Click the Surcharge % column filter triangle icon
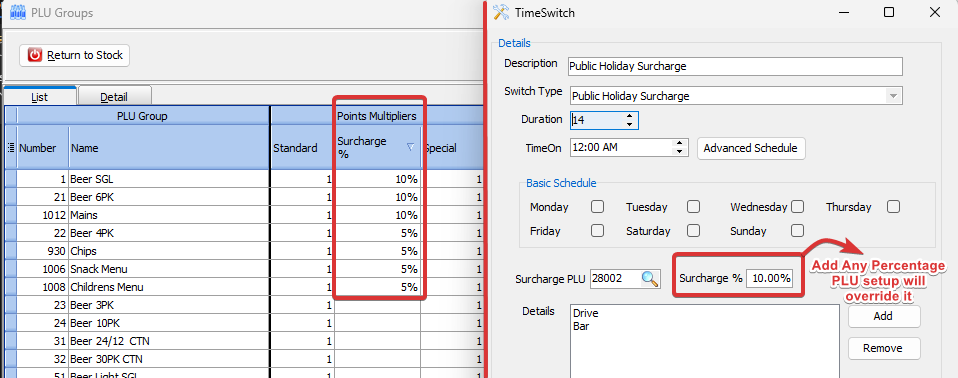The width and height of the screenshot is (958, 378). 411,147
